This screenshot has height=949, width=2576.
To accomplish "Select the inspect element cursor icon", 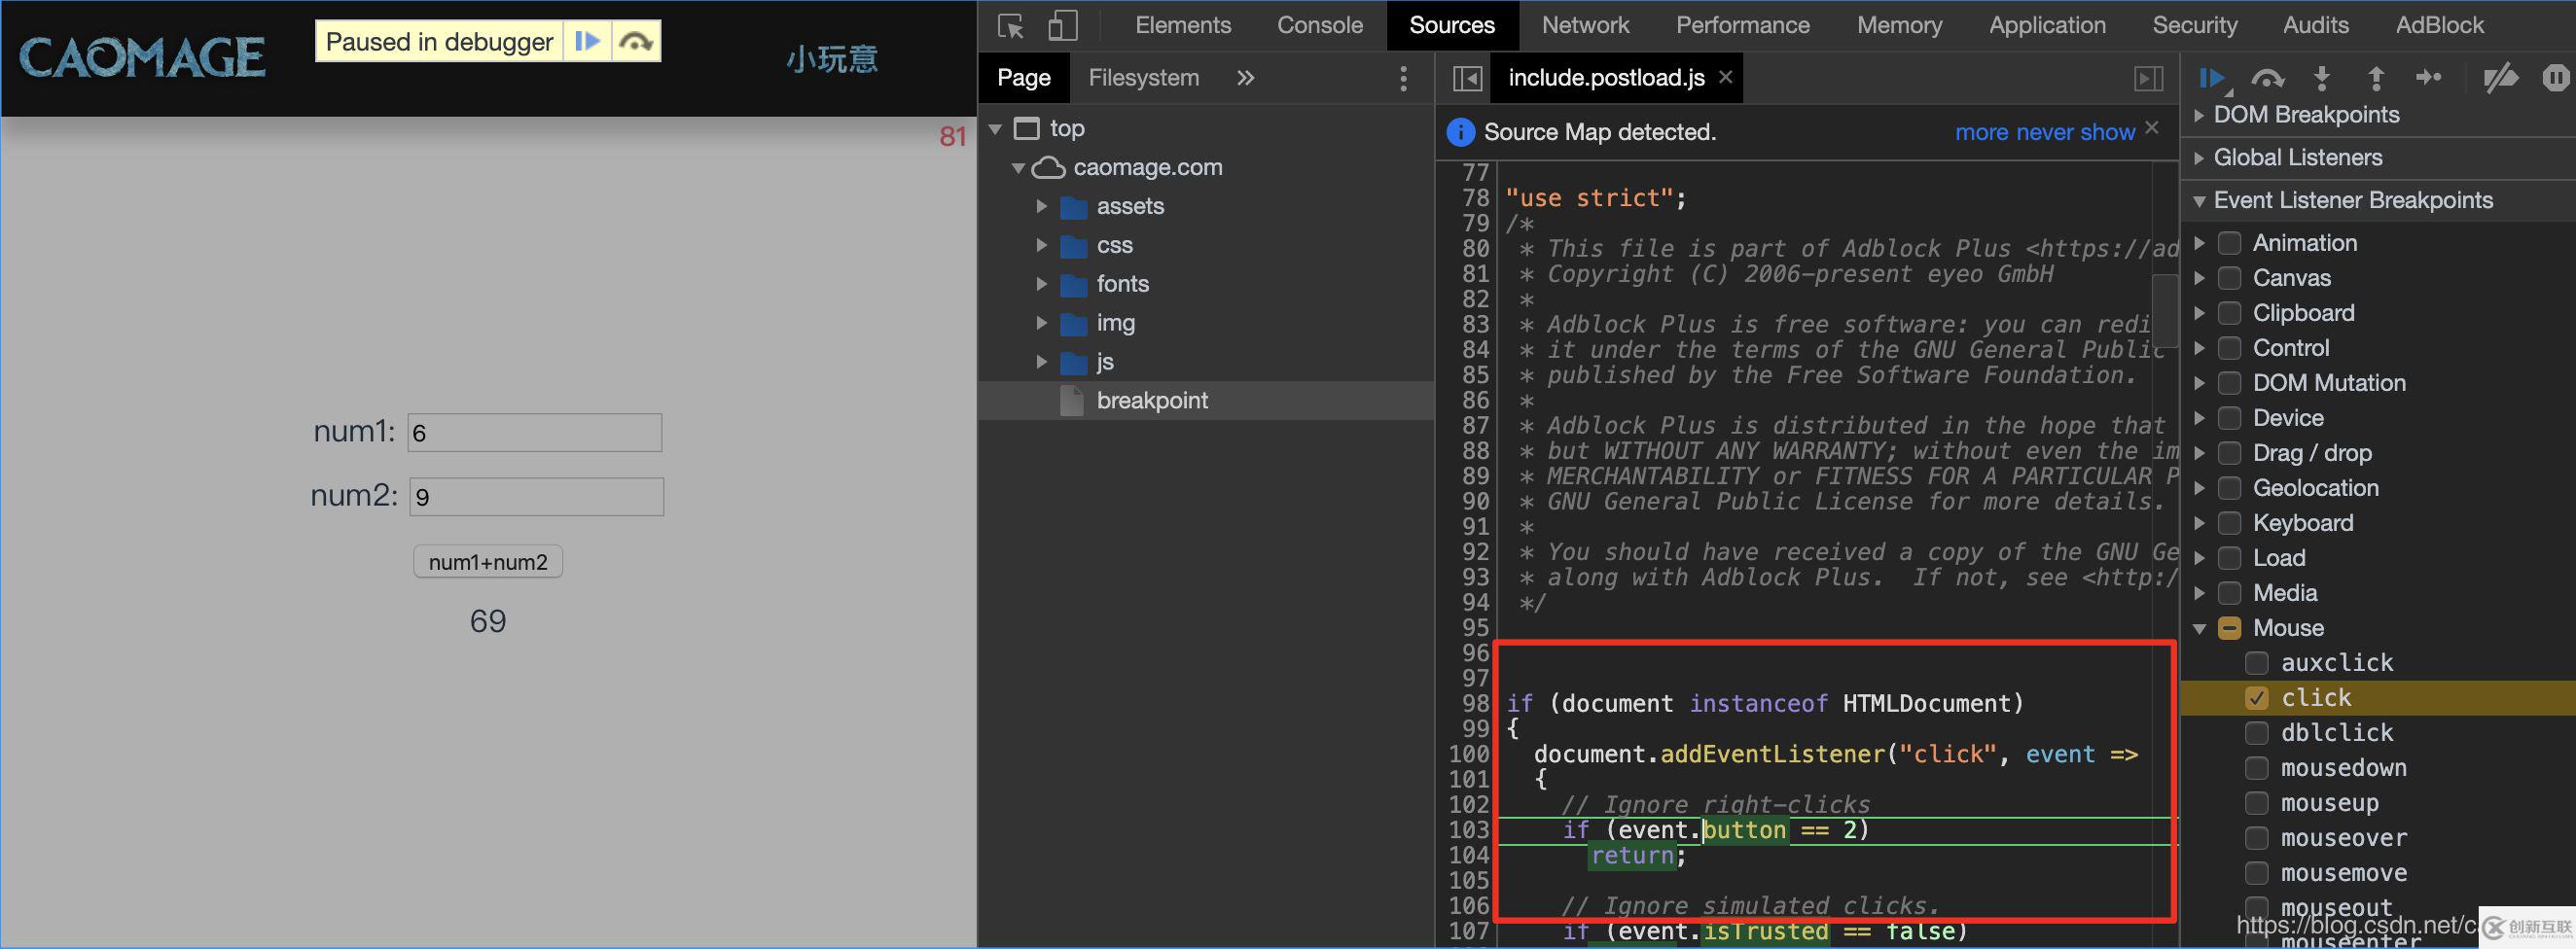I will 1009,25.
